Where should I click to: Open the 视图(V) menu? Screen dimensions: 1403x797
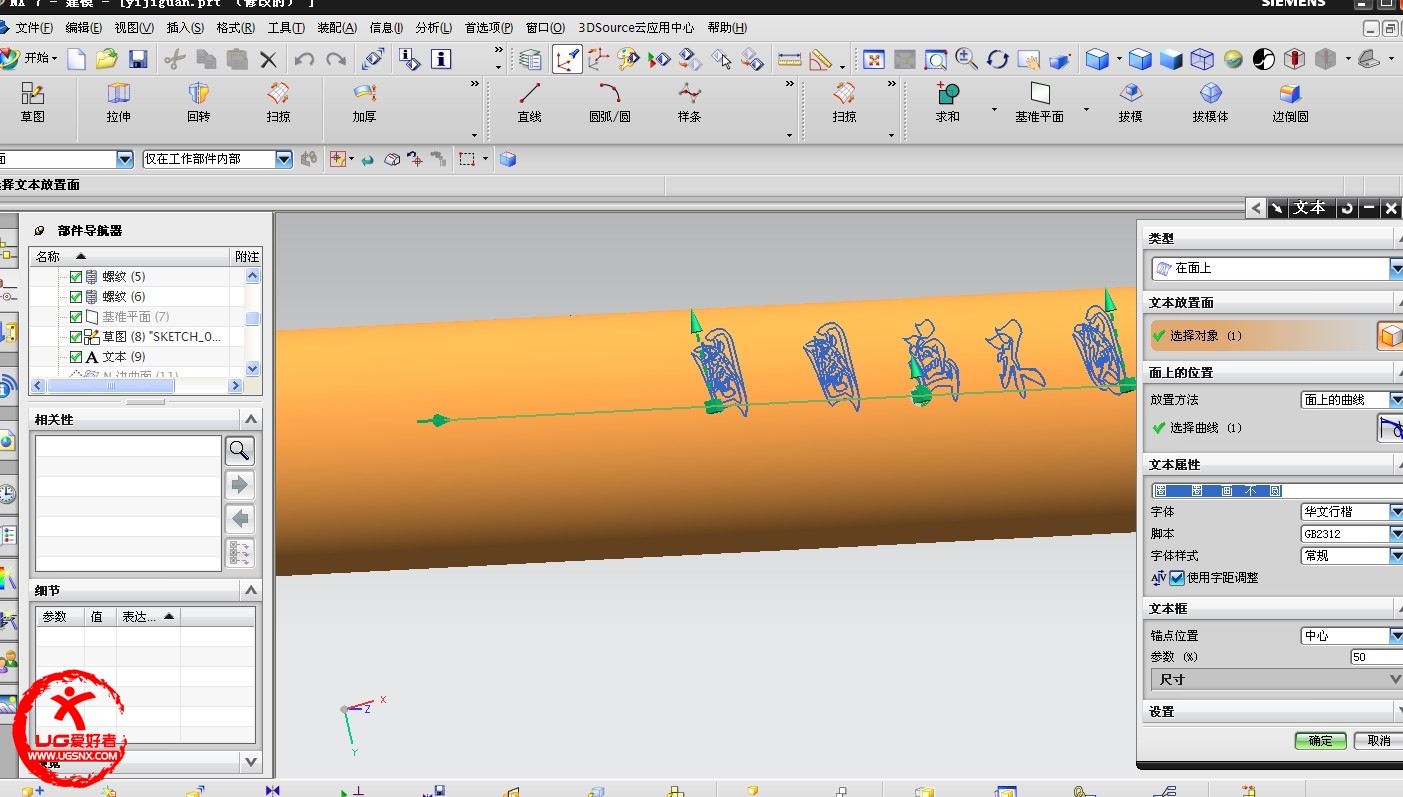point(134,28)
